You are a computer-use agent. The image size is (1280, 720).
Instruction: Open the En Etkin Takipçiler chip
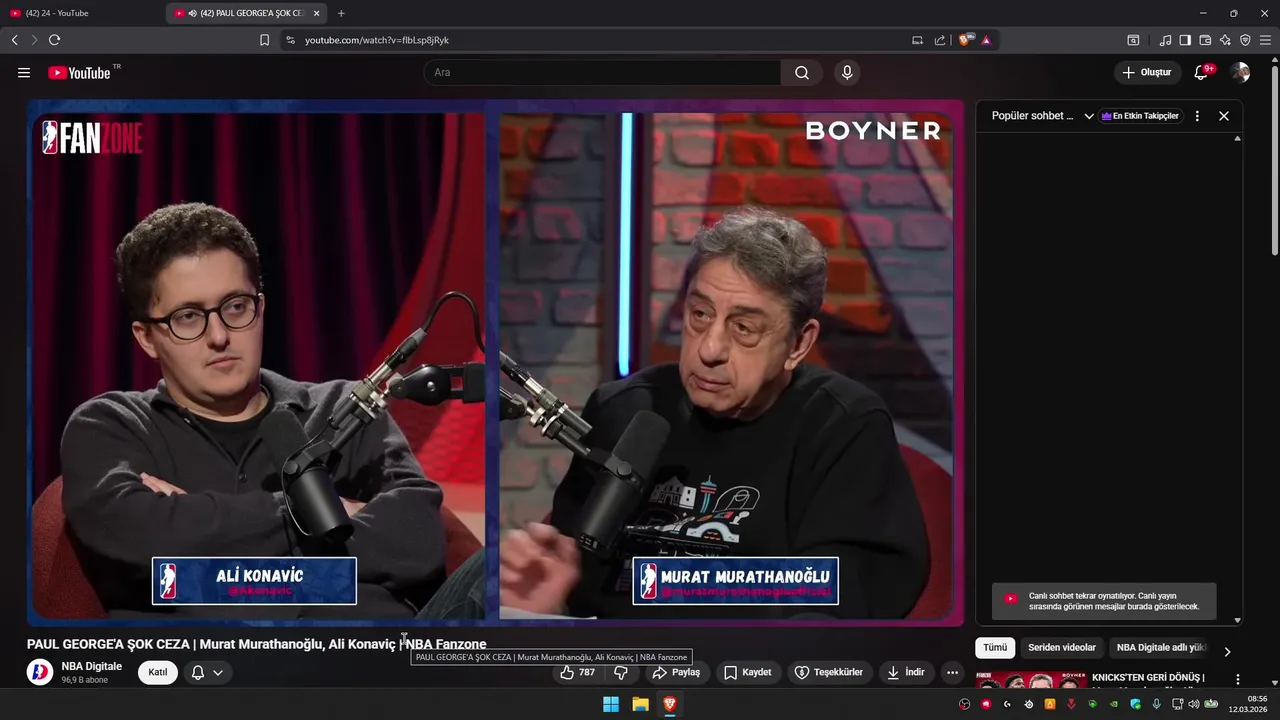(x=1140, y=116)
